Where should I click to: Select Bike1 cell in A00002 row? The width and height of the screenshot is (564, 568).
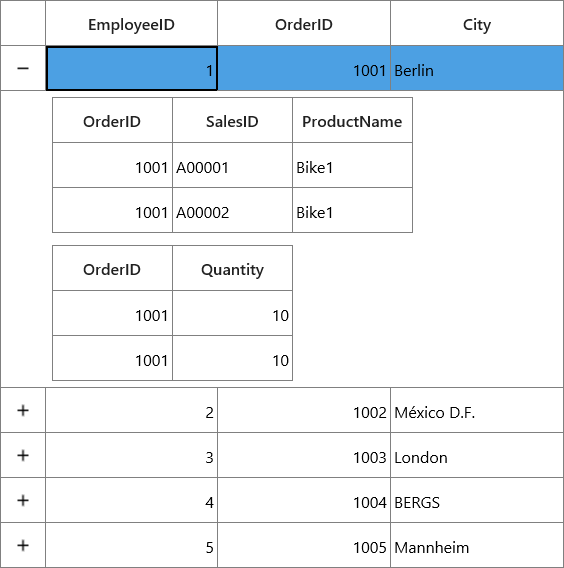[x=352, y=210]
